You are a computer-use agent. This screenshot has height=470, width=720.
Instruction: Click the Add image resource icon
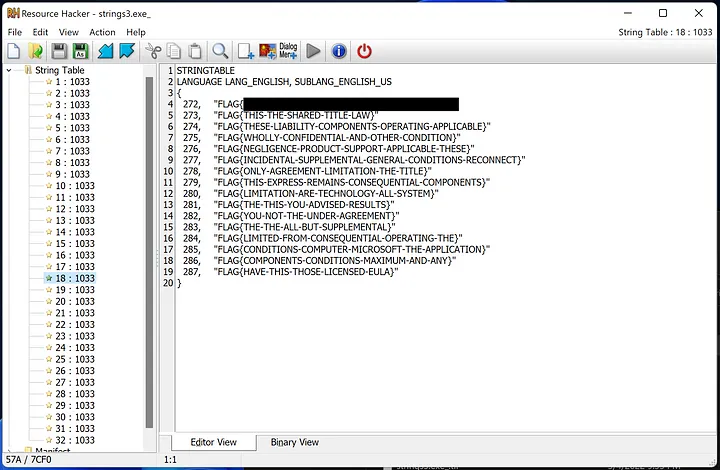(x=267, y=51)
